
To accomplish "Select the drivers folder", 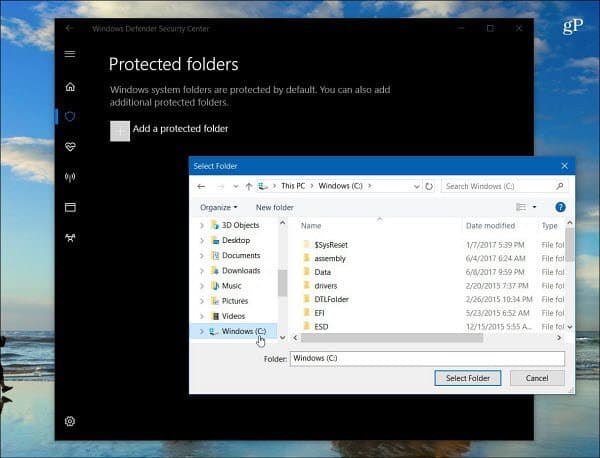I will (326, 286).
